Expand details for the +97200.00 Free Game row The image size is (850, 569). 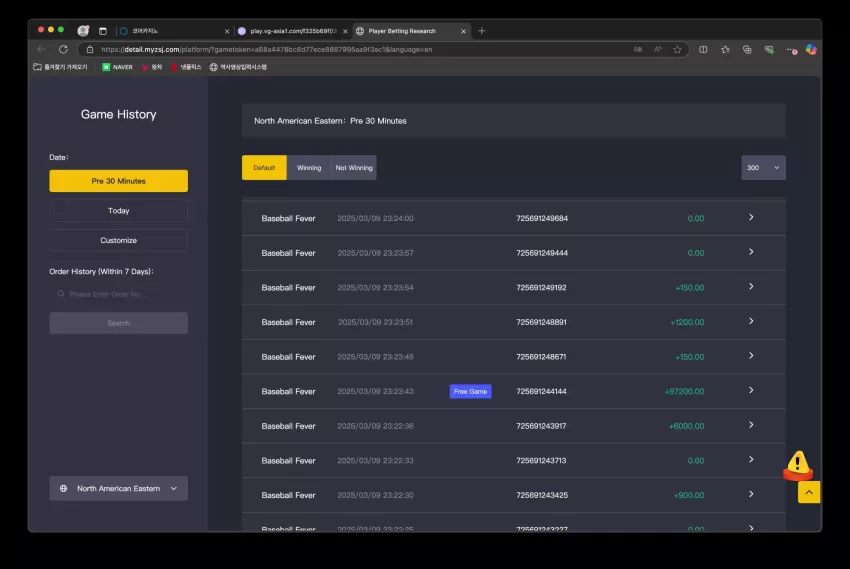pos(751,390)
